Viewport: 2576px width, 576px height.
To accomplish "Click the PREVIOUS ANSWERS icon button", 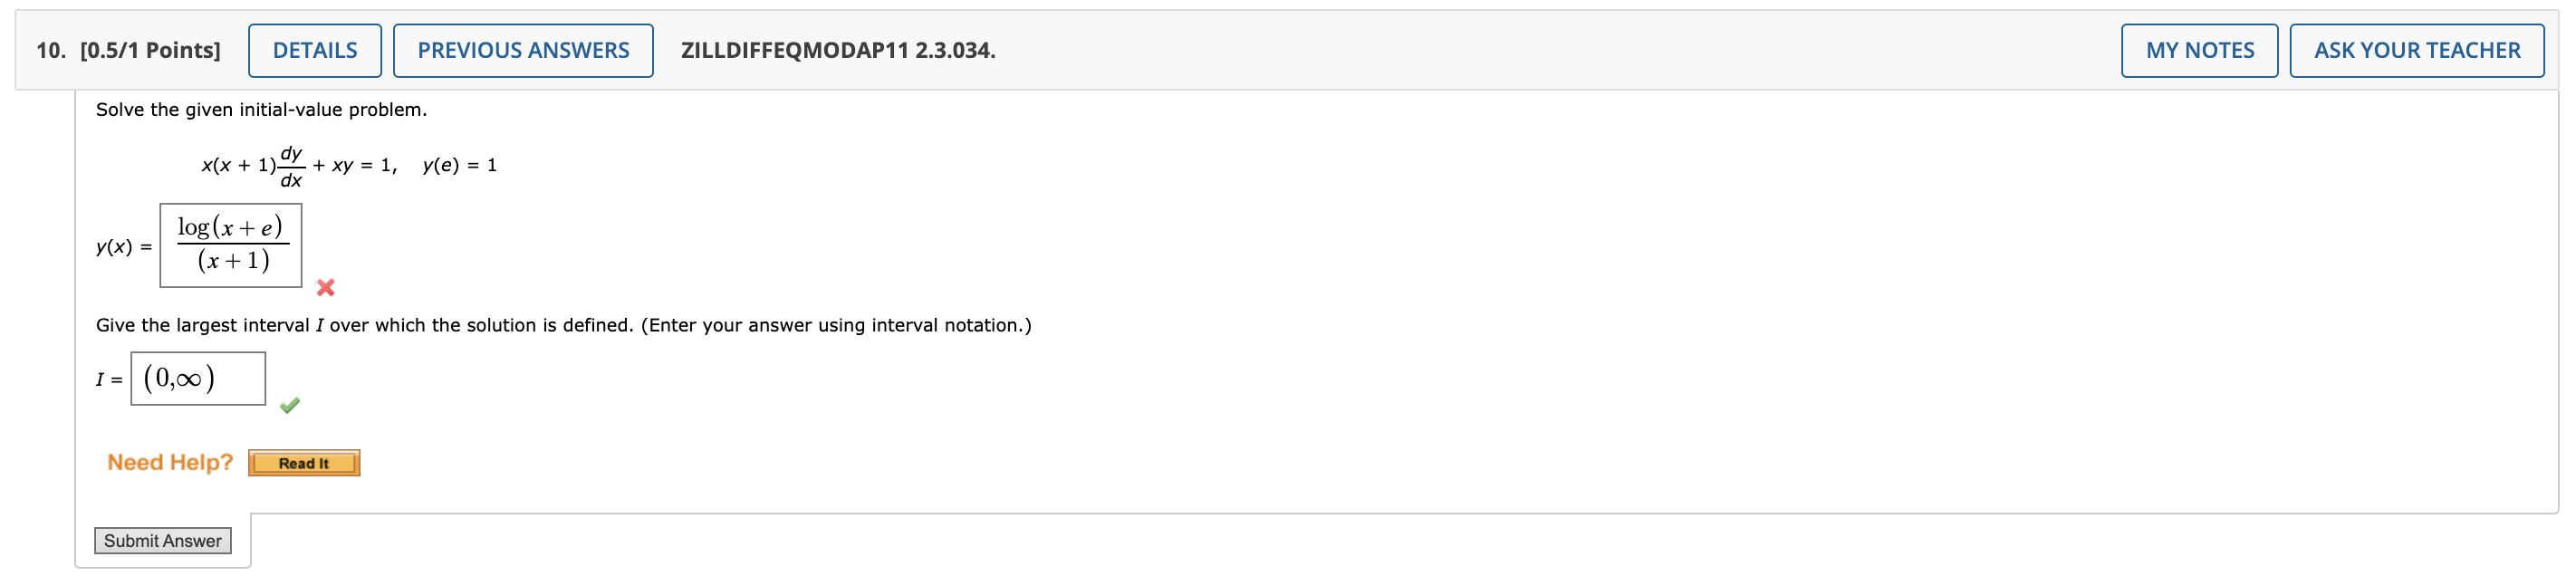I will [x=523, y=49].
